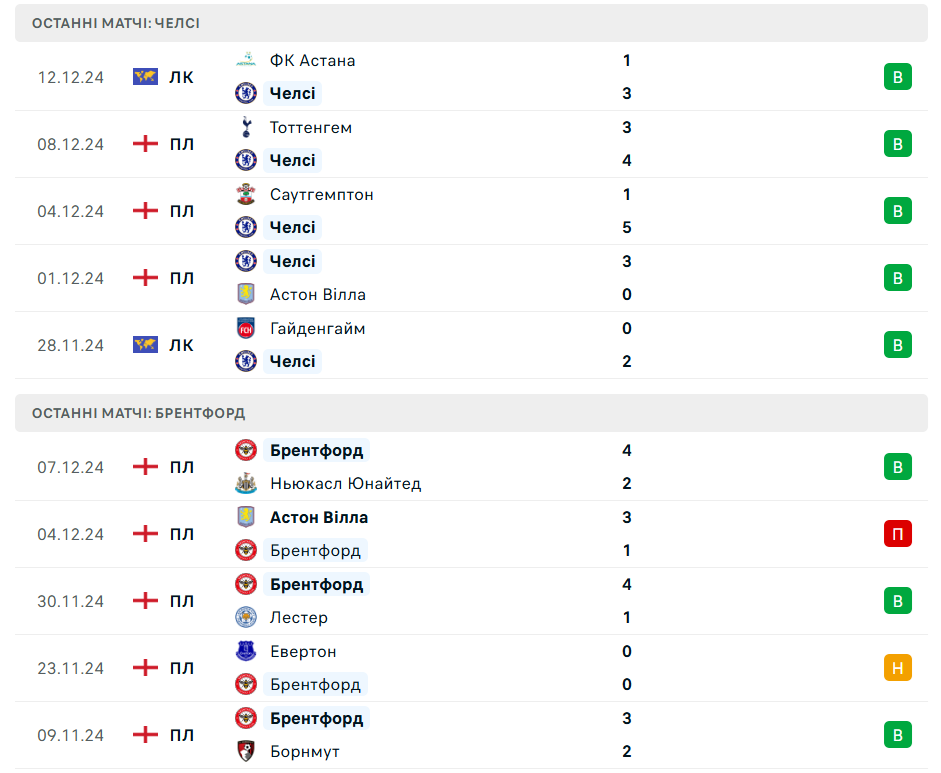Click the section header 'Останні матчі: Челсі'
This screenshot has width=941, height=773.
coord(115,23)
